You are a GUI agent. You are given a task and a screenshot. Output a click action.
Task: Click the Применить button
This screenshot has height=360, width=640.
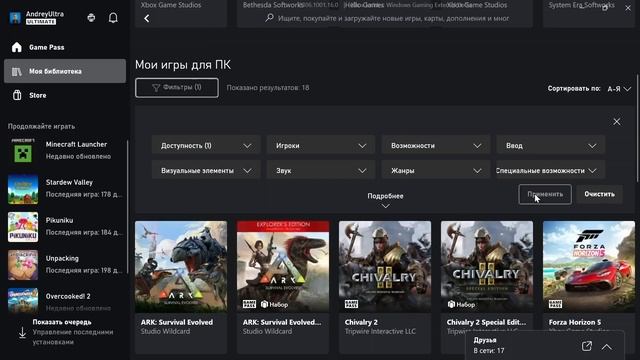(x=545, y=194)
